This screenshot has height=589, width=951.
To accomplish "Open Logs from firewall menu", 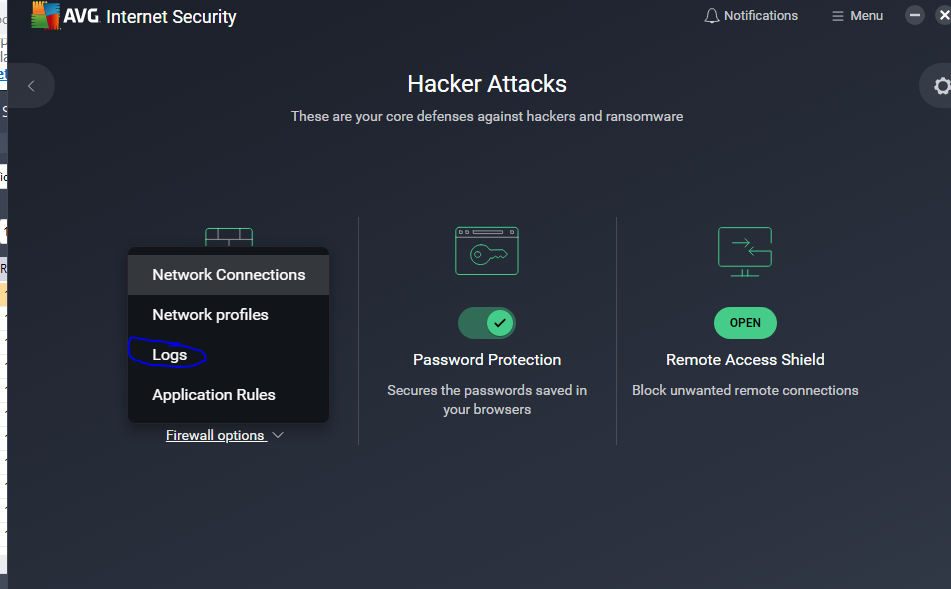I will [x=229, y=355].
